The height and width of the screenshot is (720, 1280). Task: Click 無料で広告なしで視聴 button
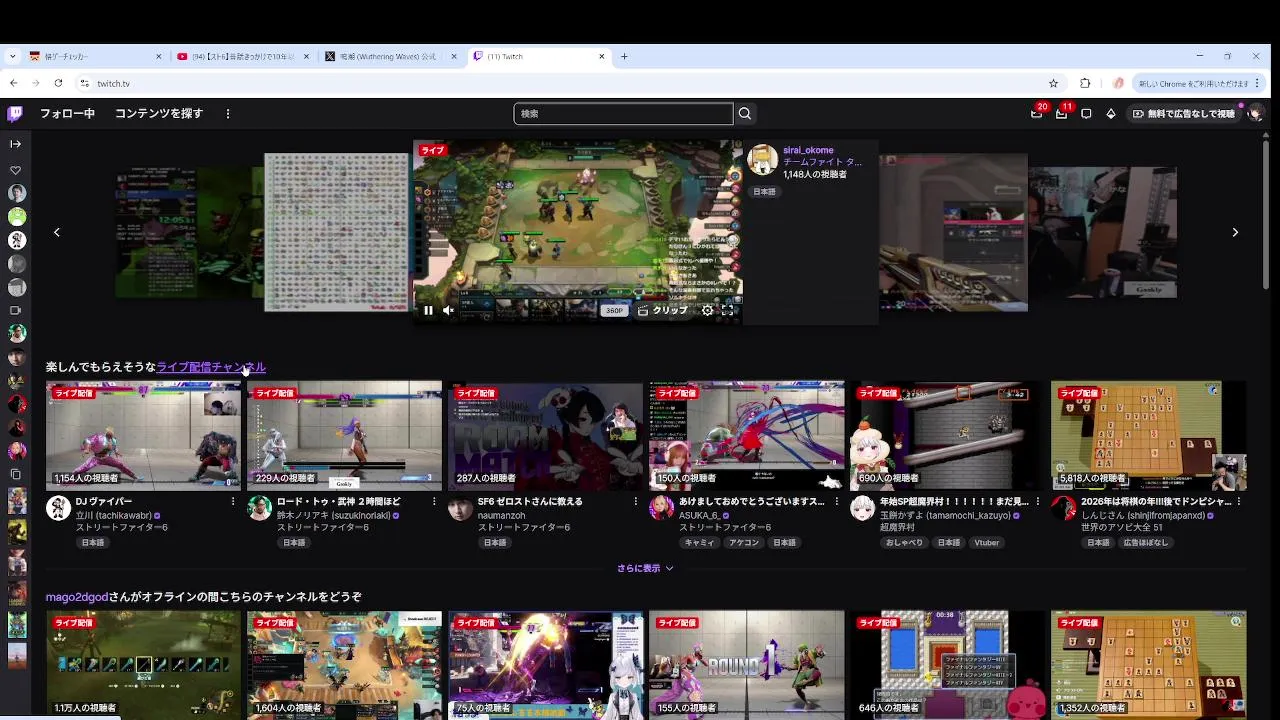click(1183, 114)
